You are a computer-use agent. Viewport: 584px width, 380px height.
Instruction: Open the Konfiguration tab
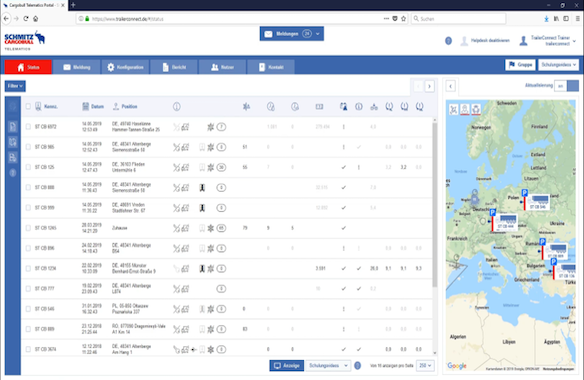125,67
